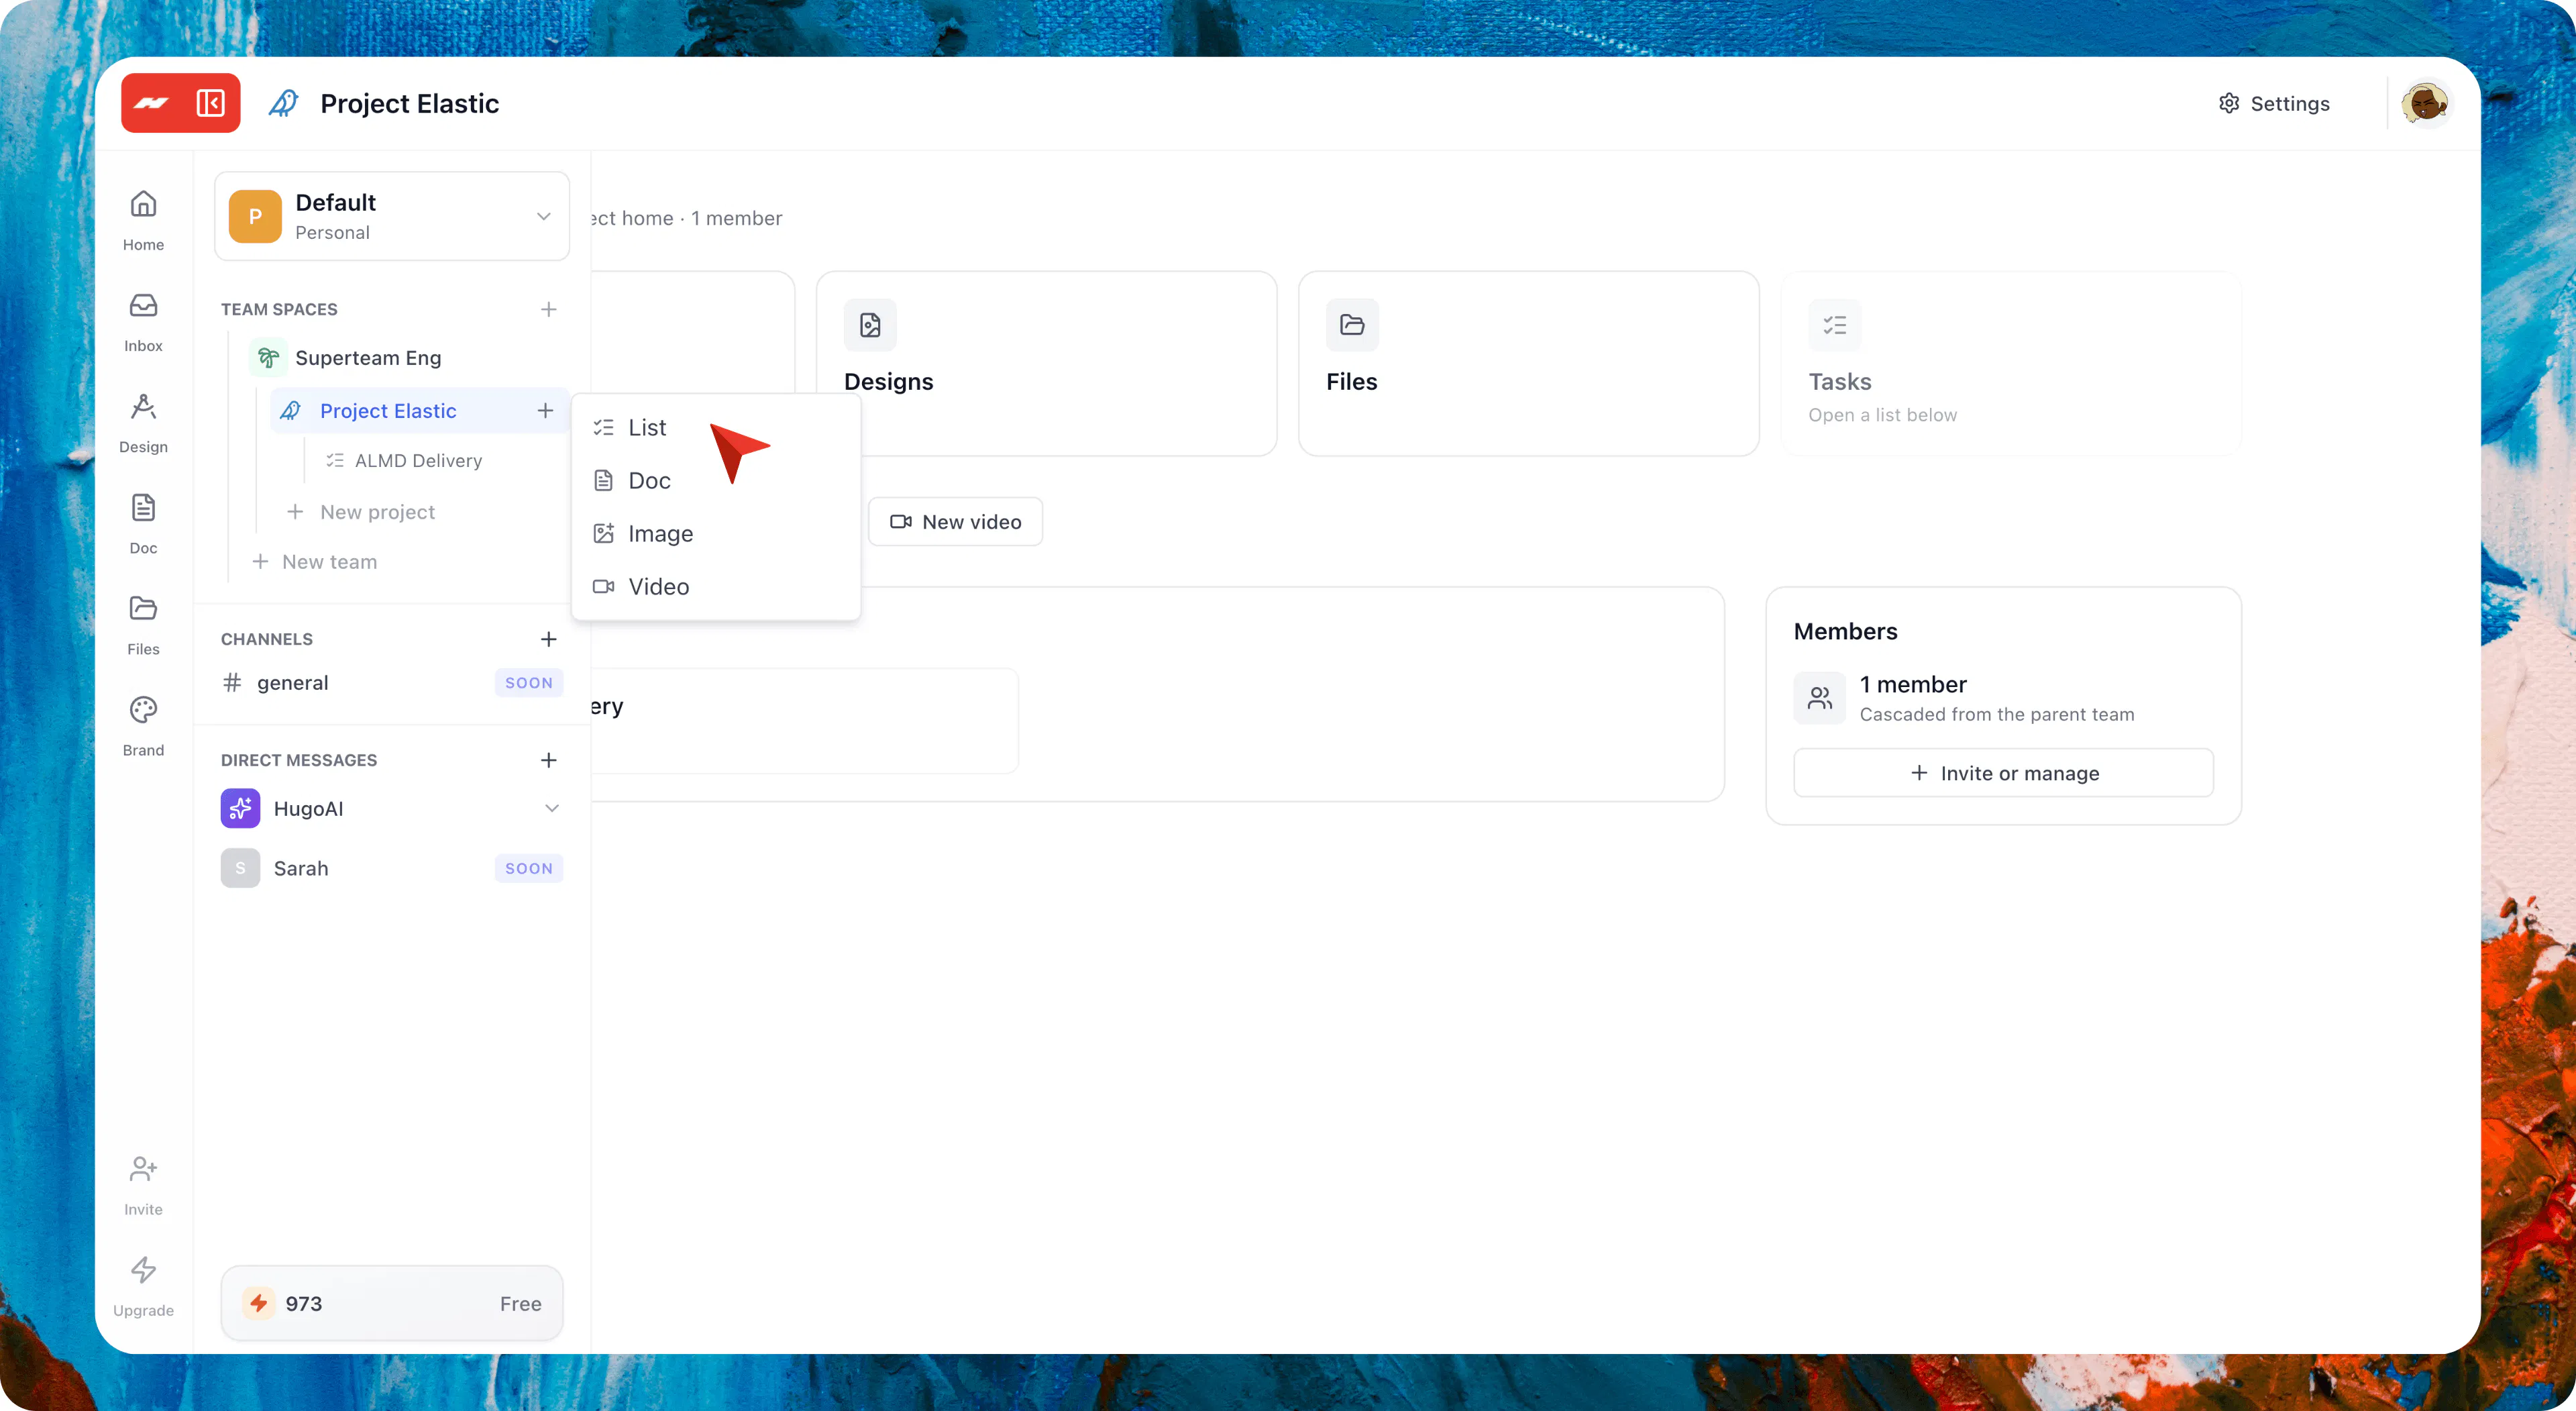The height and width of the screenshot is (1411, 2576).
Task: Open Files in the left rail
Action: pos(143,624)
